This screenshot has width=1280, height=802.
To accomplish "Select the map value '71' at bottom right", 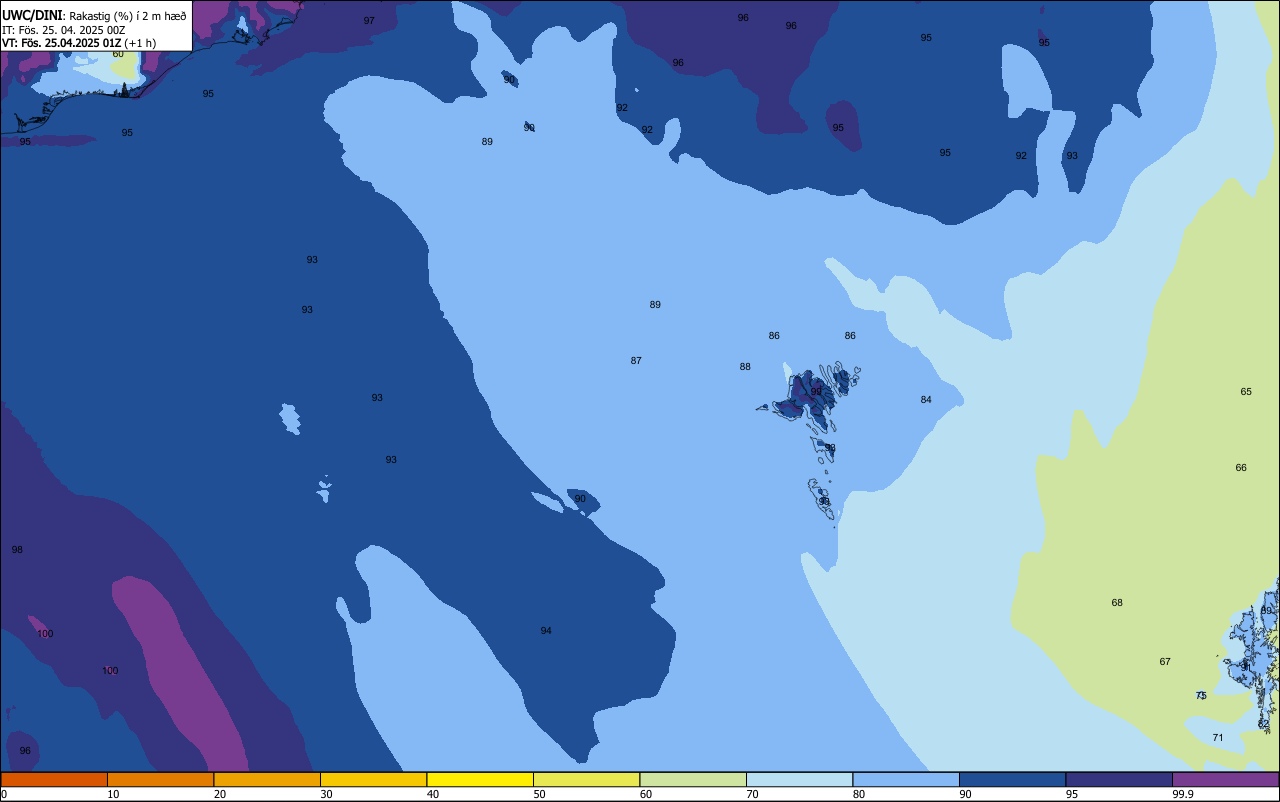I will pyautogui.click(x=1218, y=738).
